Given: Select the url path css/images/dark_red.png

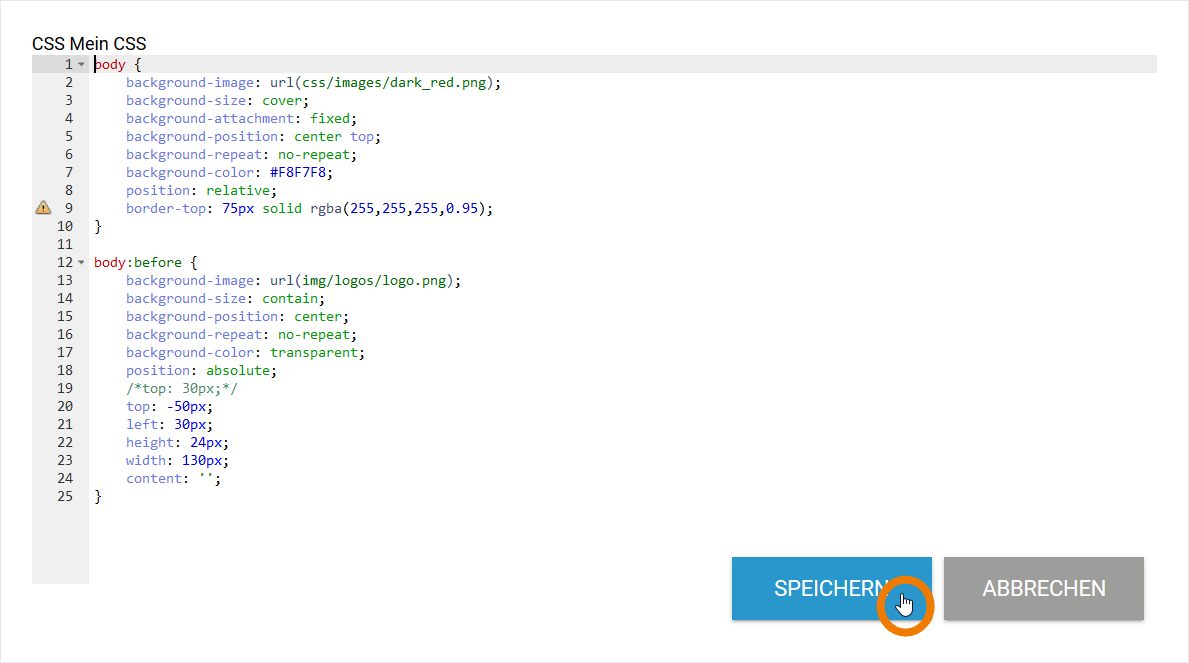Looking at the screenshot, I should pos(395,82).
